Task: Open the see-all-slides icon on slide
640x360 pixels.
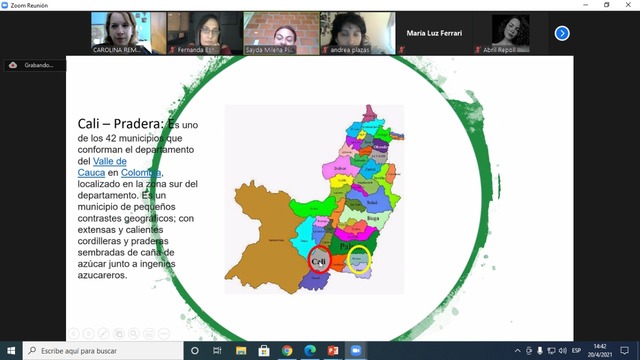Action: click(119, 334)
